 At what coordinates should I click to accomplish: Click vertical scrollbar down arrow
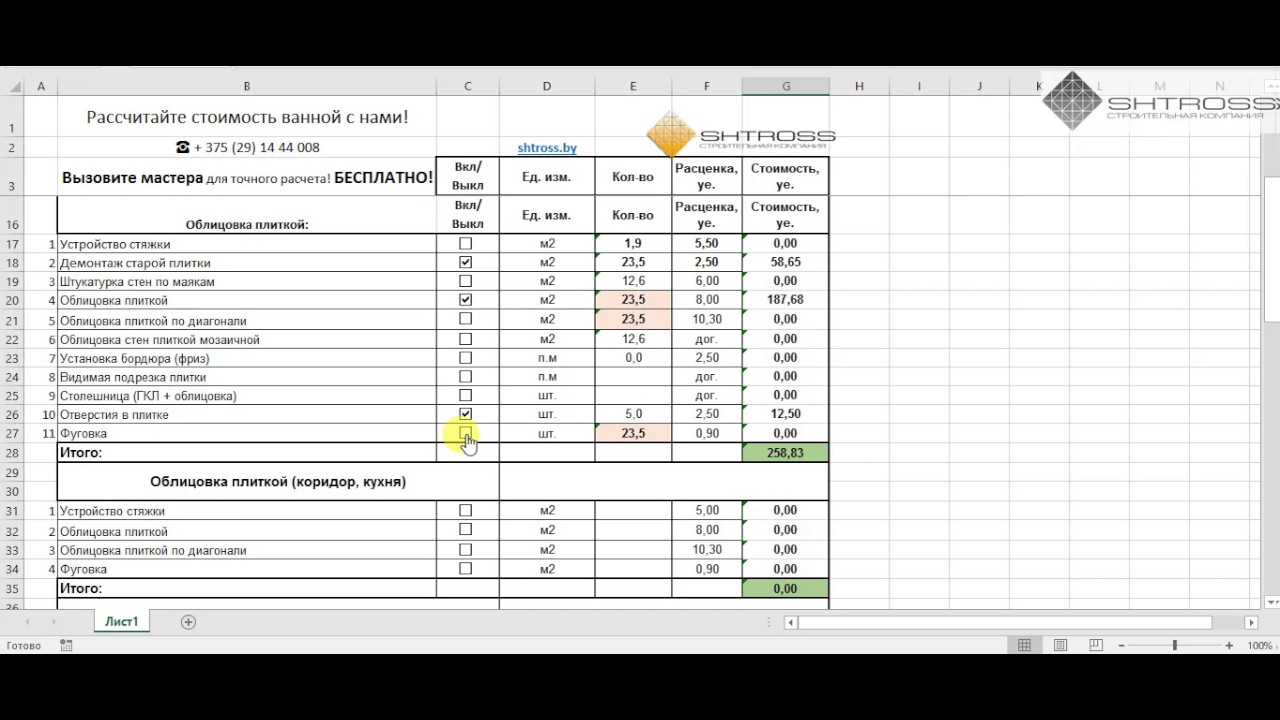[1272, 601]
